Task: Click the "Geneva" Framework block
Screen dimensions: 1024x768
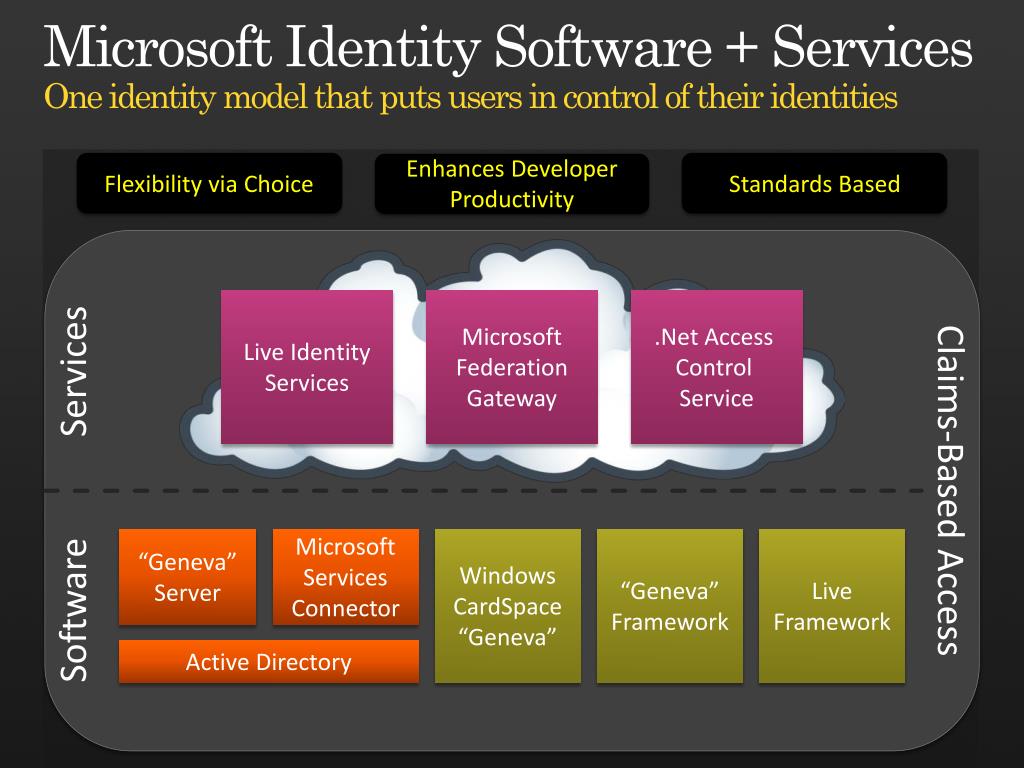Action: click(669, 606)
